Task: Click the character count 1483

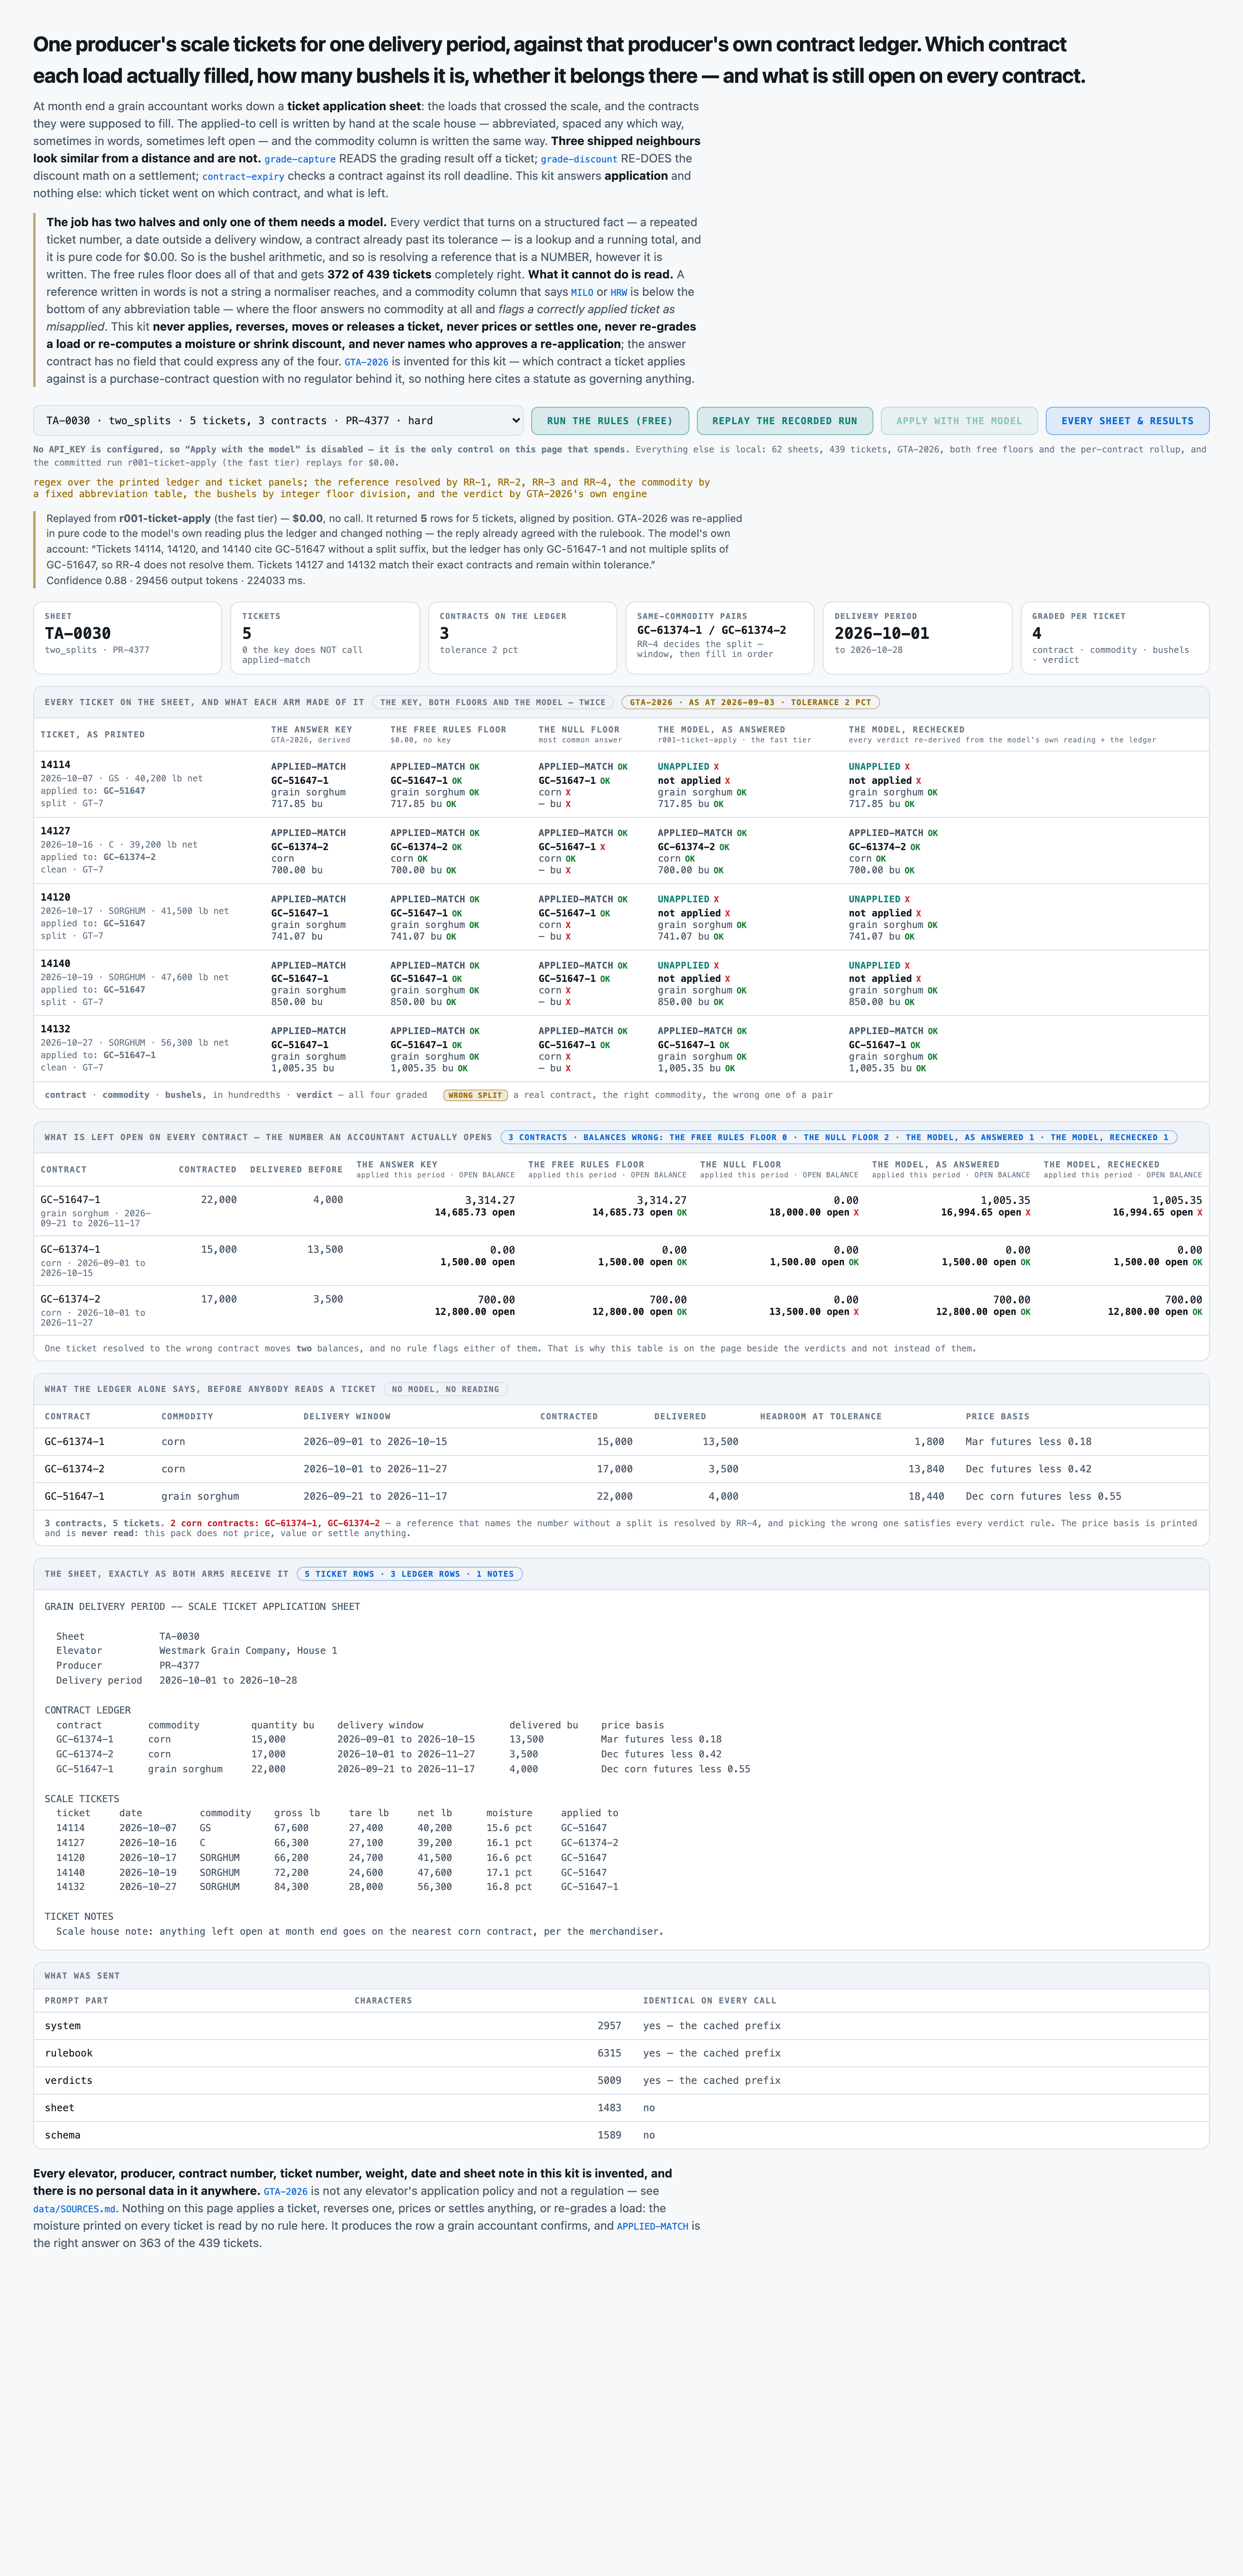Action: point(609,2108)
